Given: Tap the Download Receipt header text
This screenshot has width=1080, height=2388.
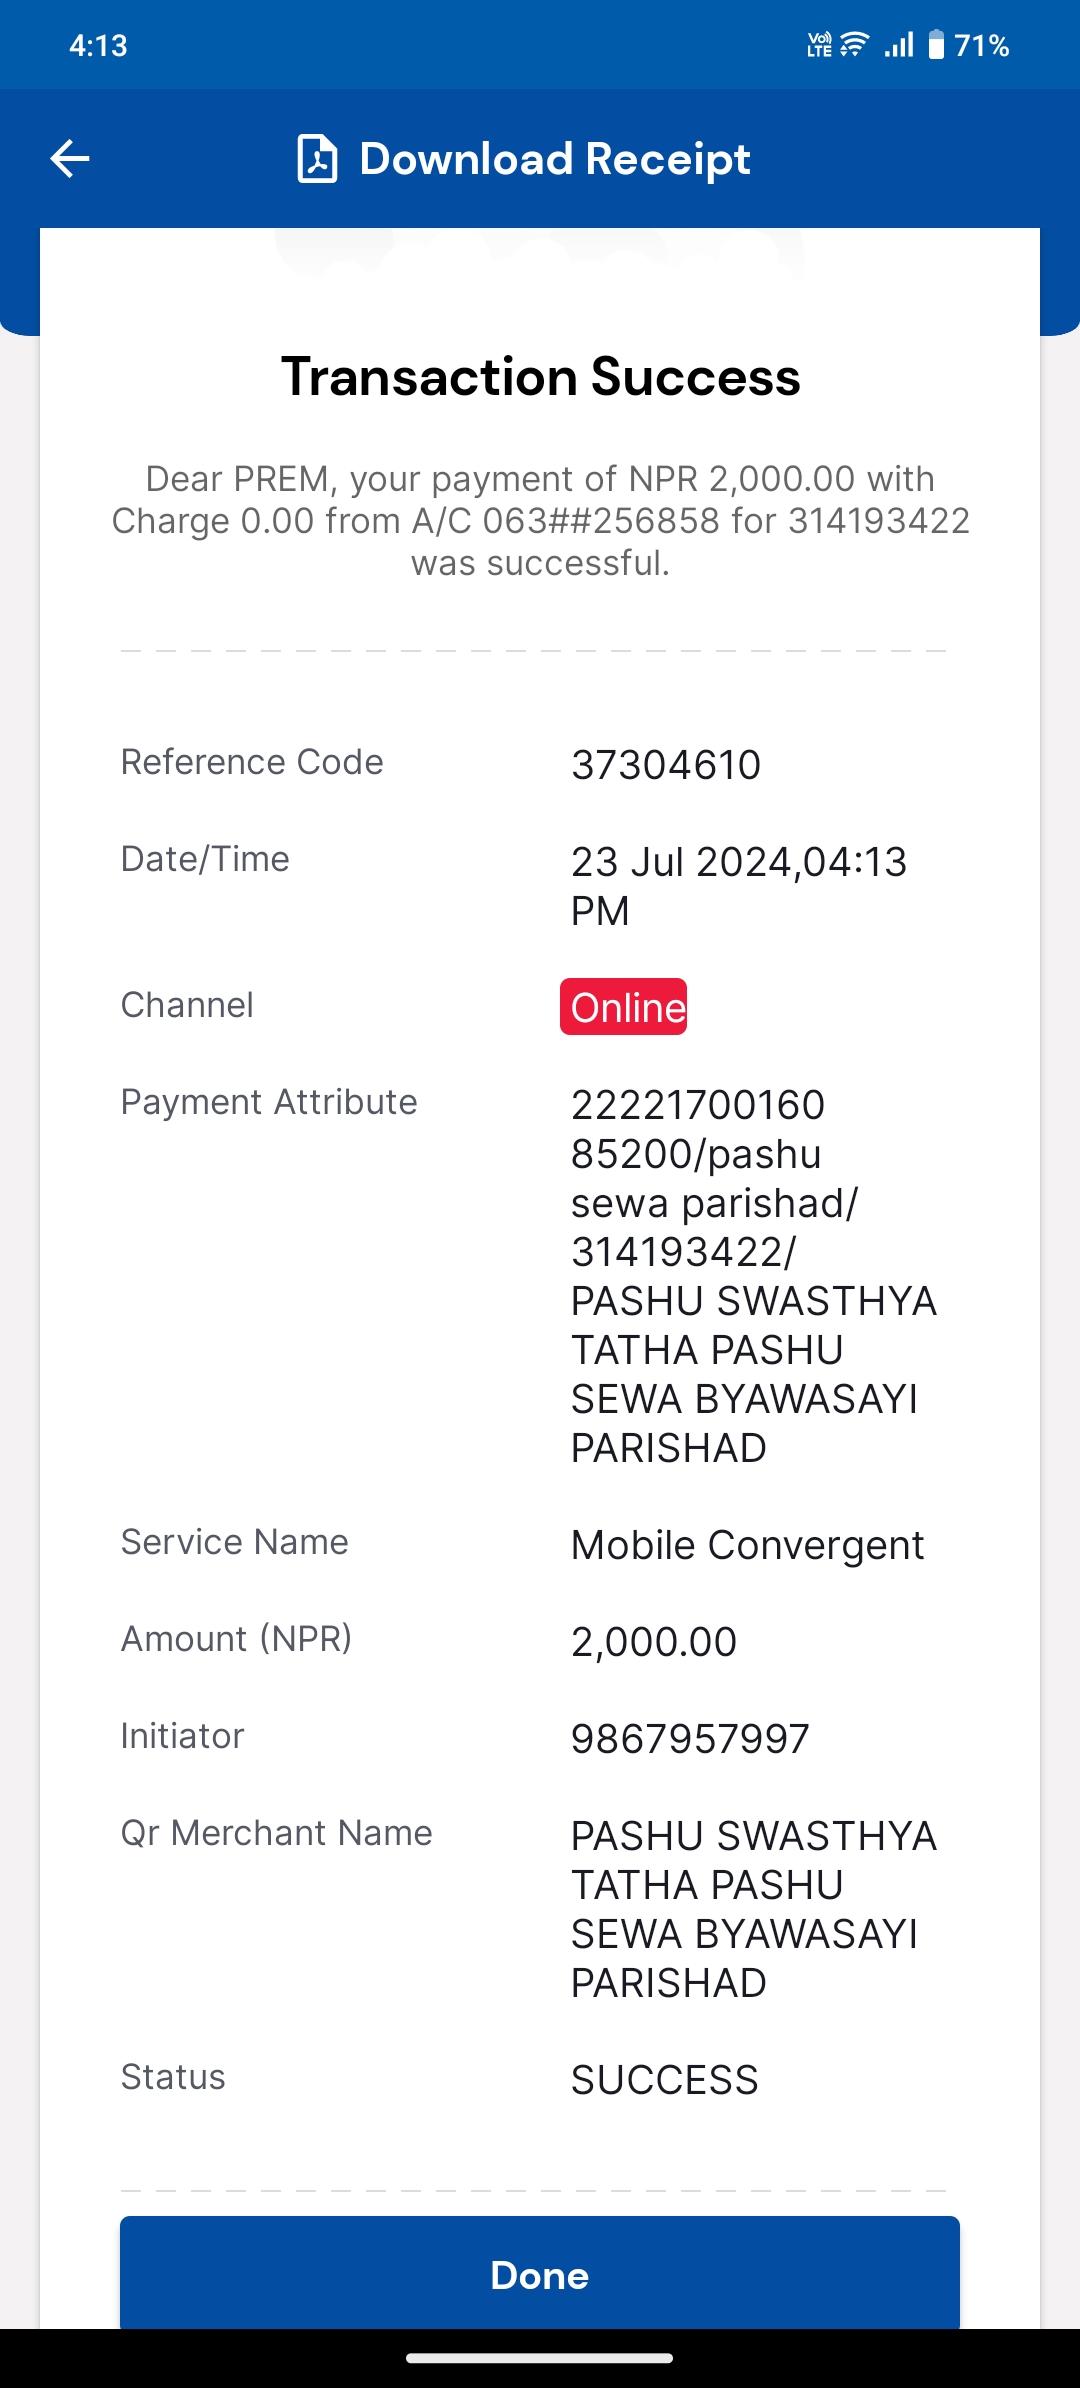Looking at the screenshot, I should click(555, 159).
